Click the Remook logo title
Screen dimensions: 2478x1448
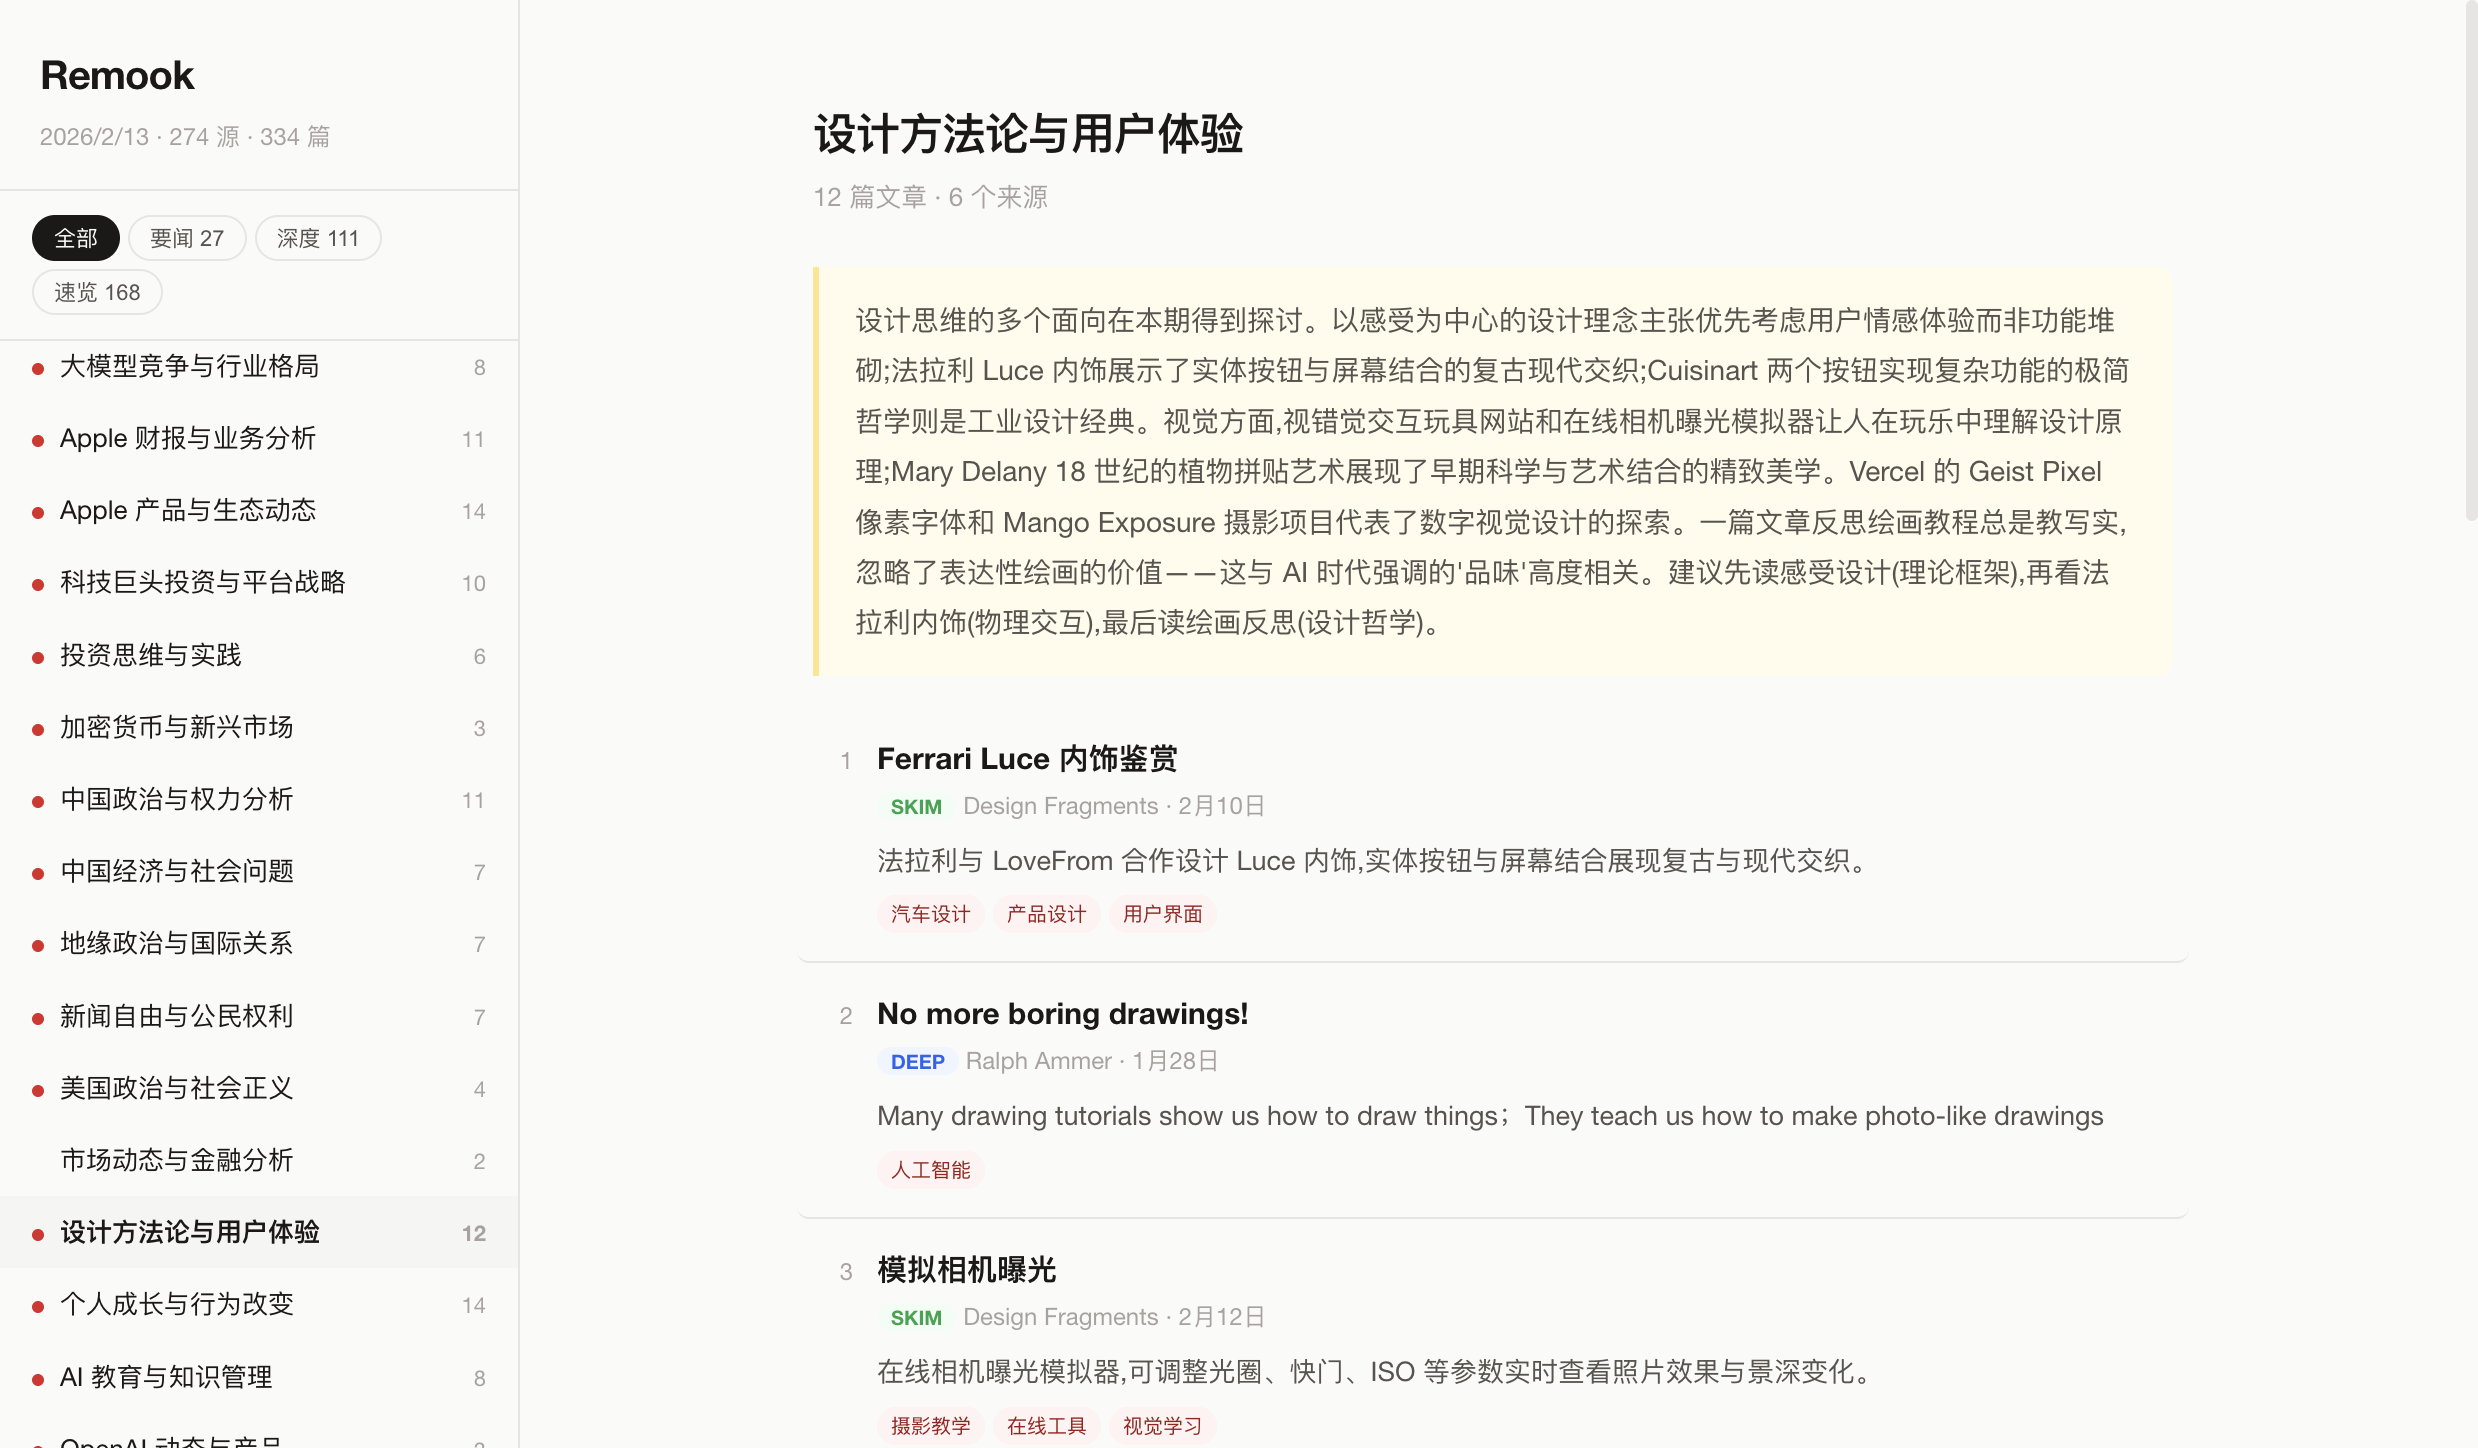pyautogui.click(x=117, y=76)
